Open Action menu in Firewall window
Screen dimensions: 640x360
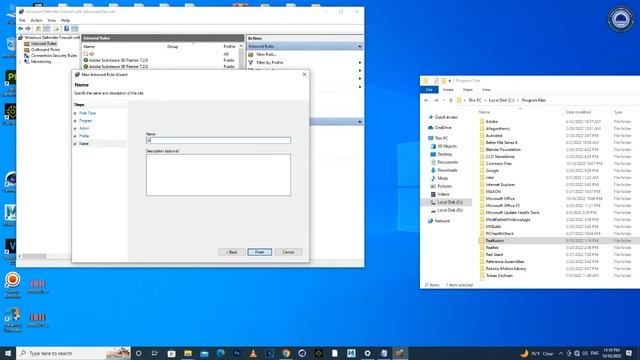tap(36, 20)
